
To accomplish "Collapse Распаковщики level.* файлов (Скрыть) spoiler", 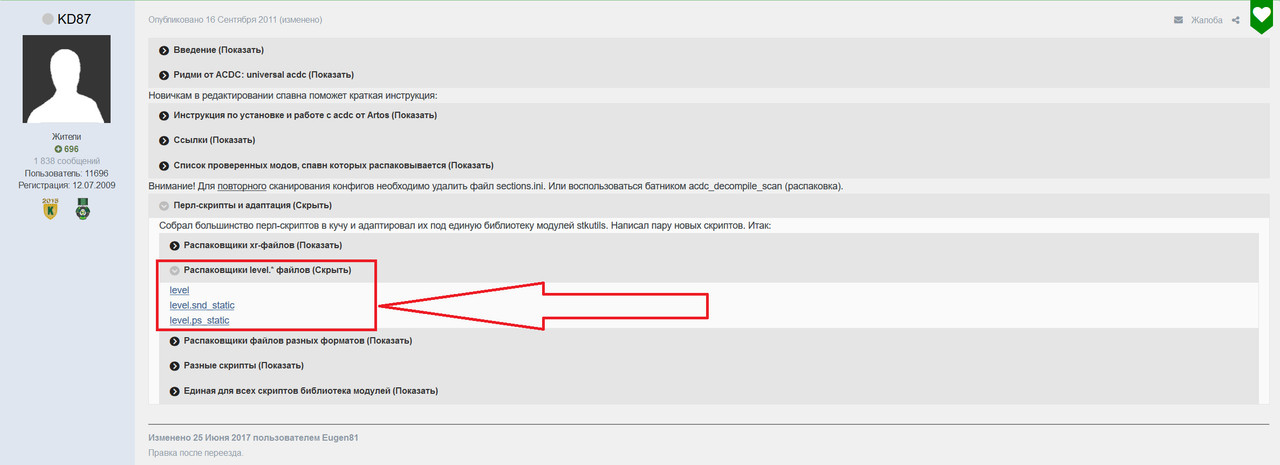I will (260, 270).
